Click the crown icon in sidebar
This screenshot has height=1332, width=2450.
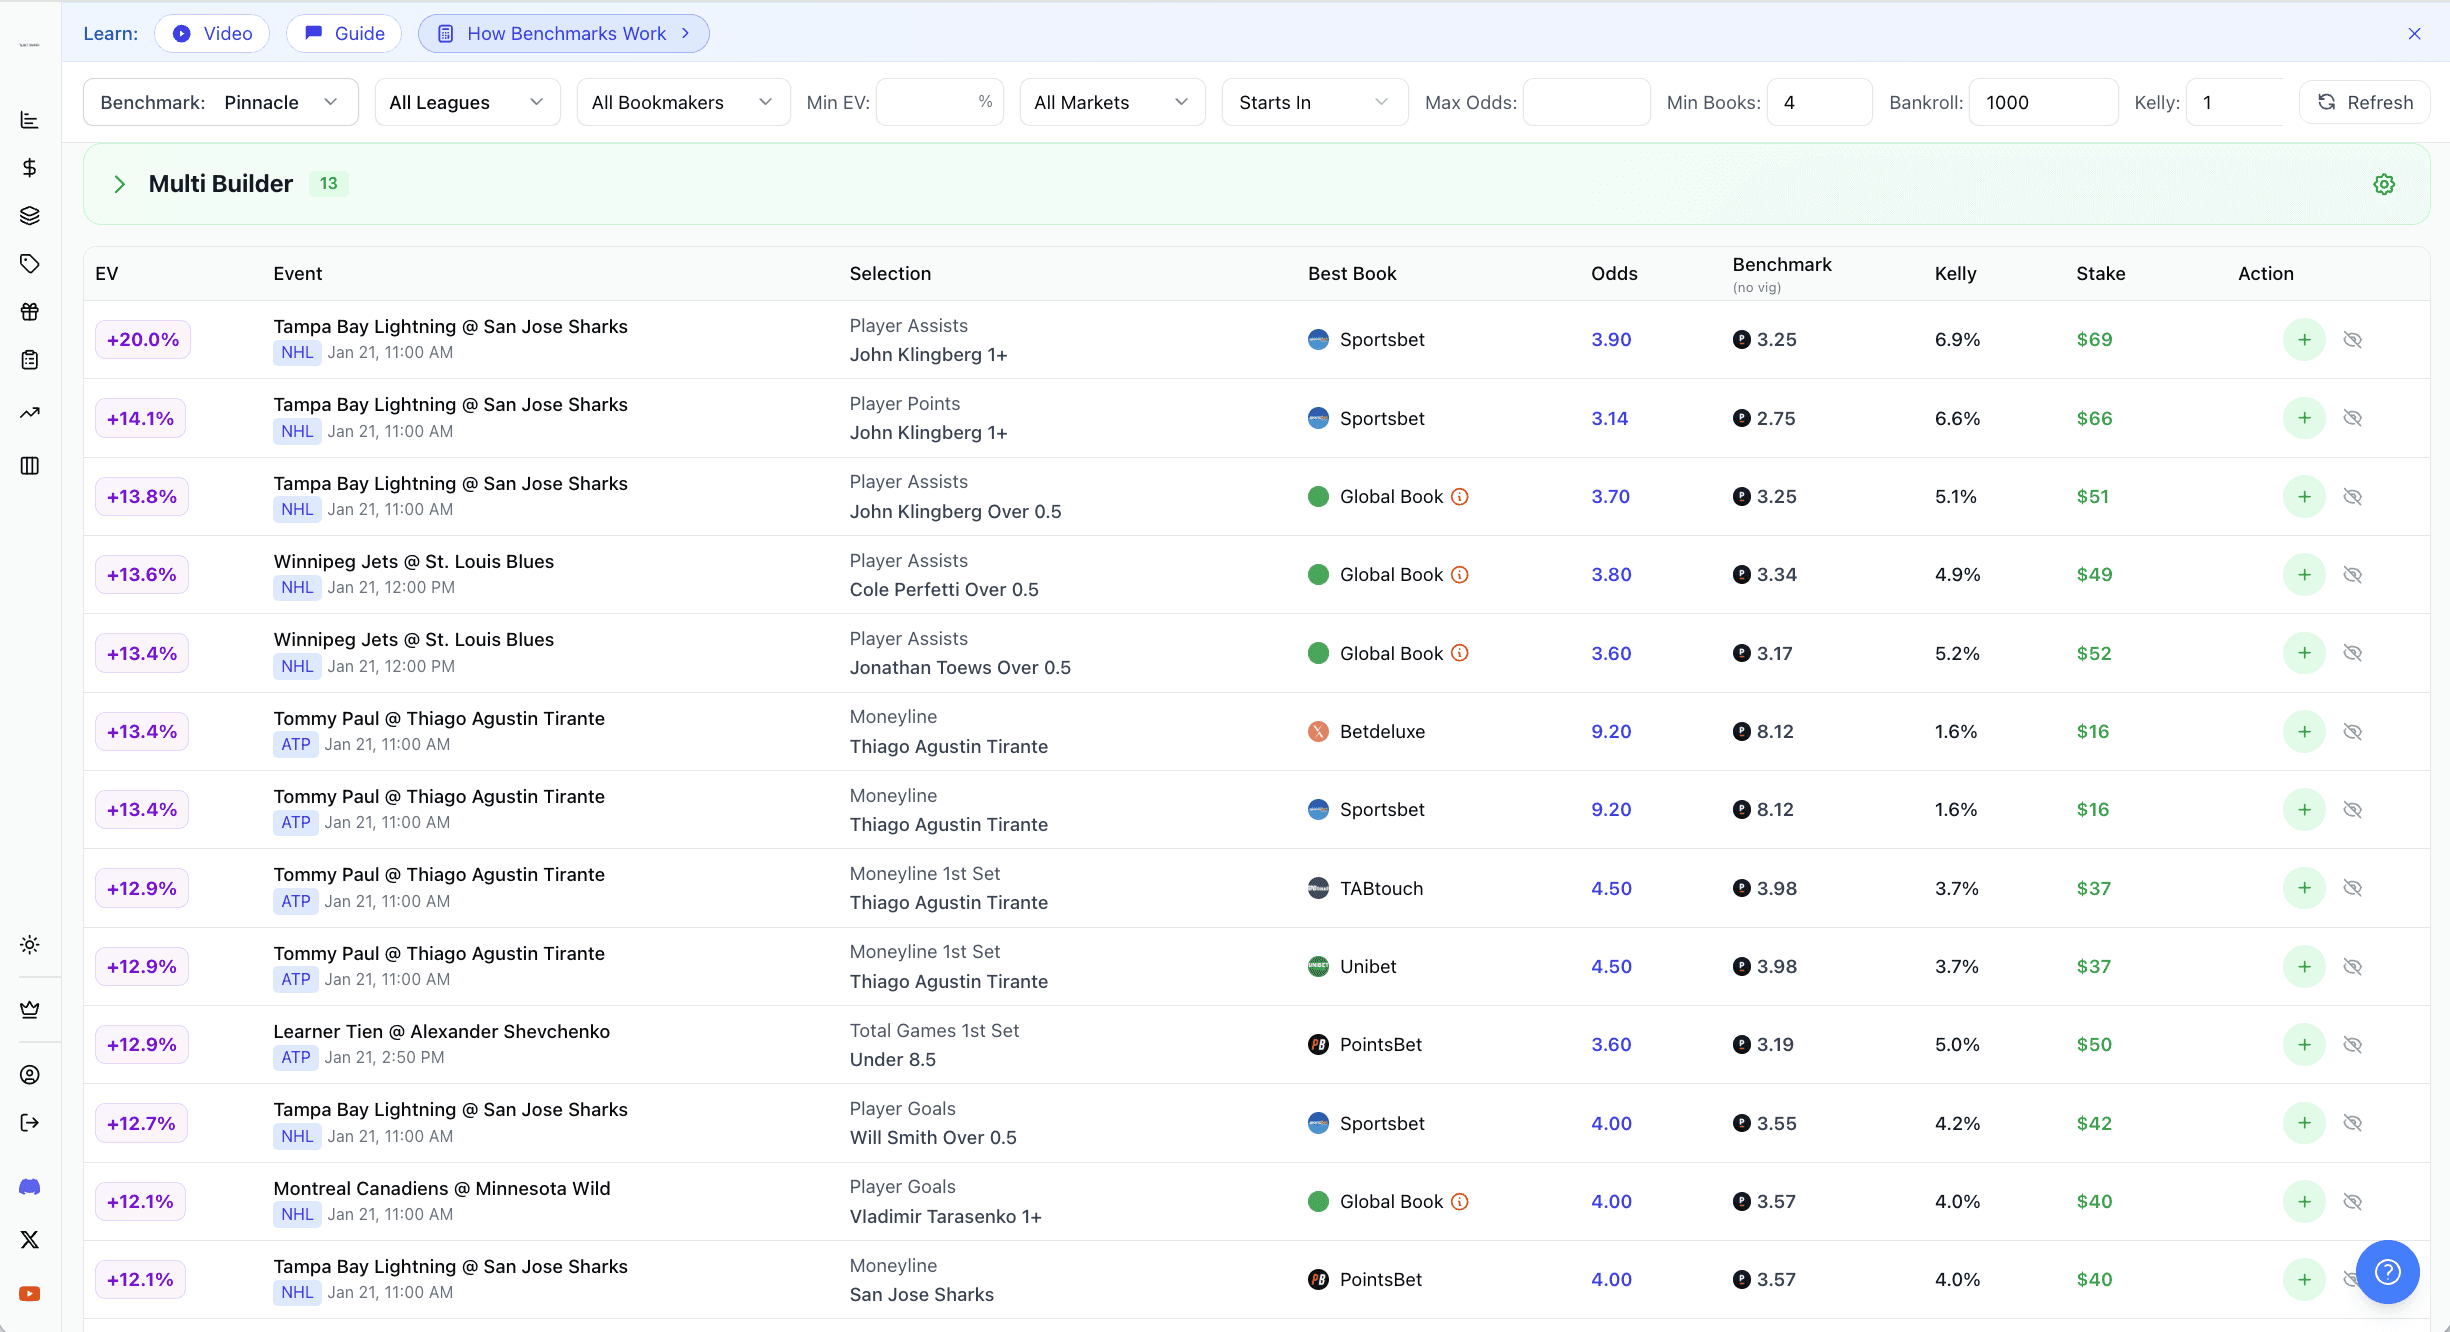click(x=30, y=1010)
